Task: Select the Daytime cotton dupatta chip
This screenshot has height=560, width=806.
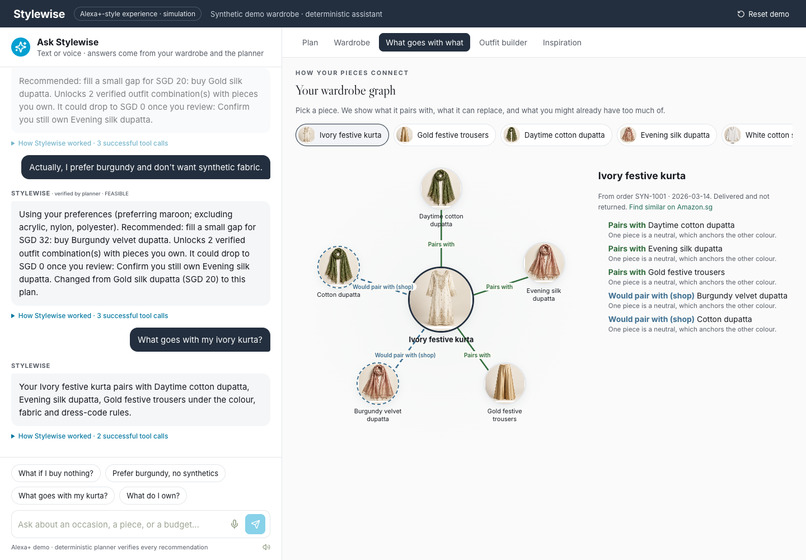Action: 556,135
